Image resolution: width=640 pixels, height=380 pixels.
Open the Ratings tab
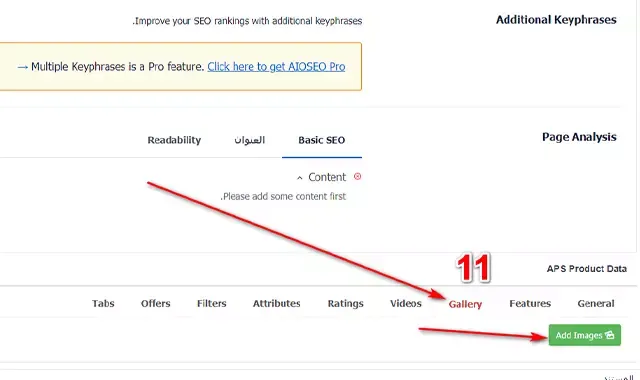(x=345, y=303)
